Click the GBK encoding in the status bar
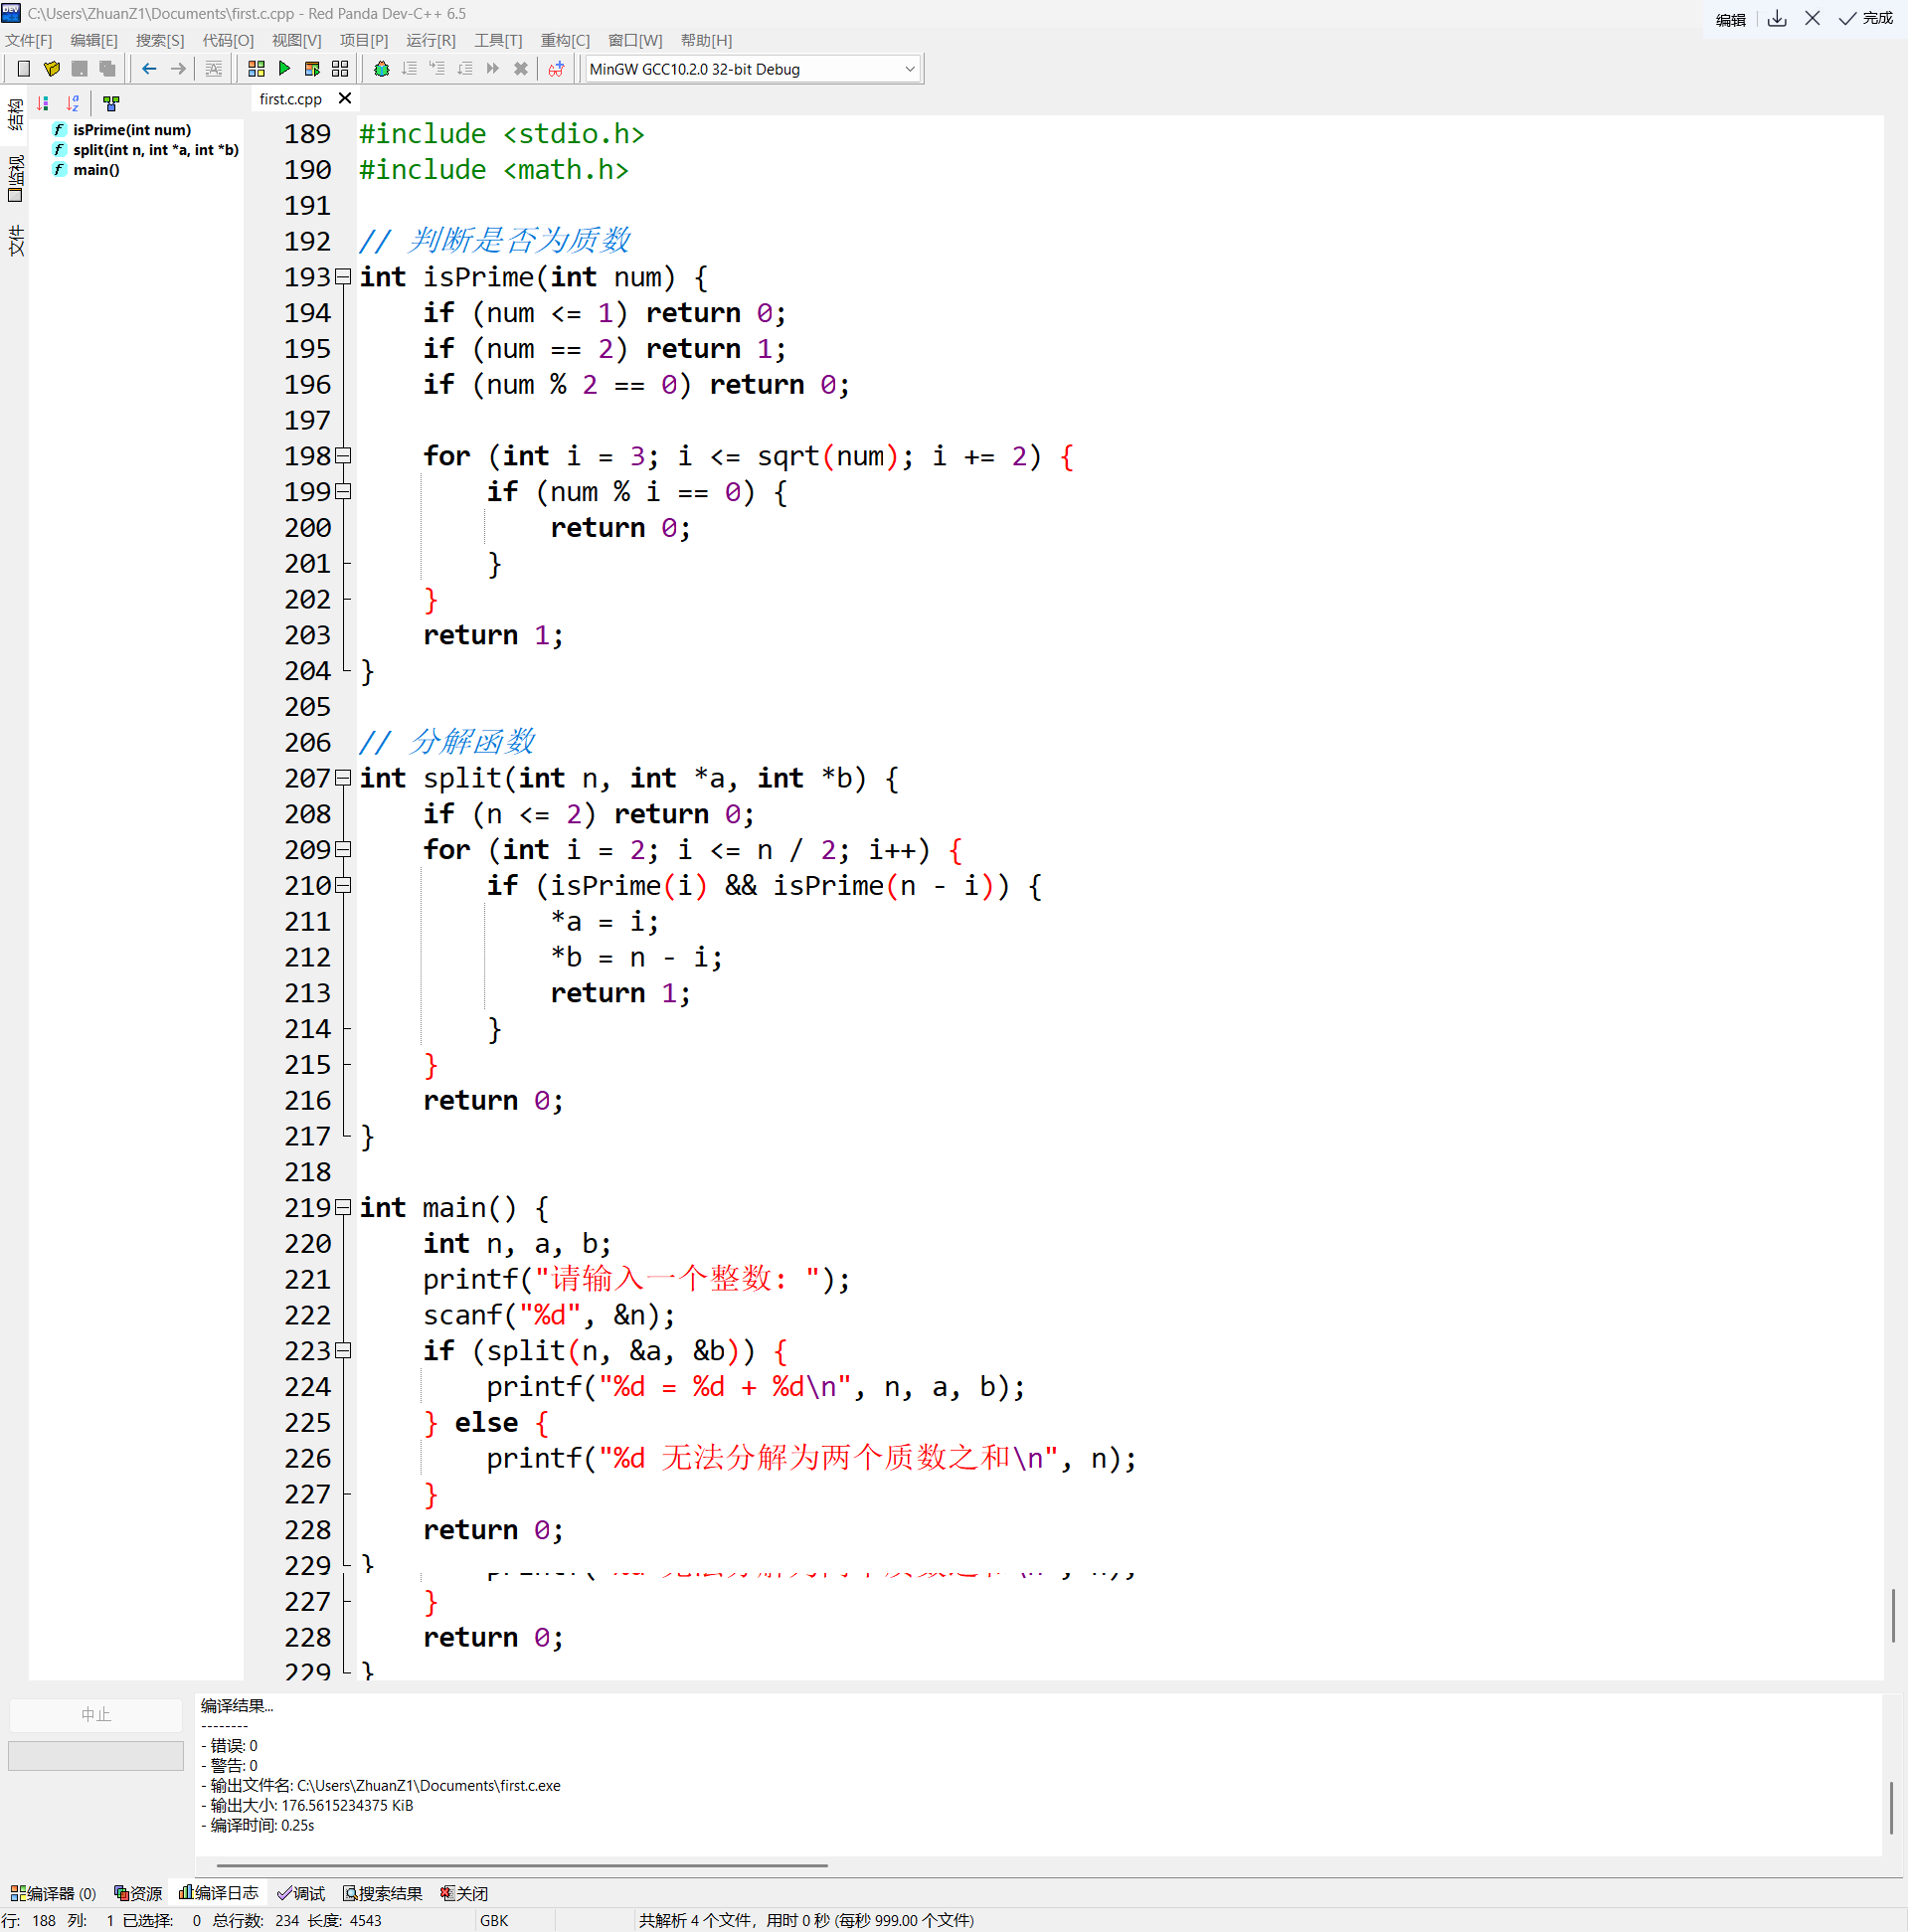This screenshot has height=1932, width=1908. click(494, 1920)
